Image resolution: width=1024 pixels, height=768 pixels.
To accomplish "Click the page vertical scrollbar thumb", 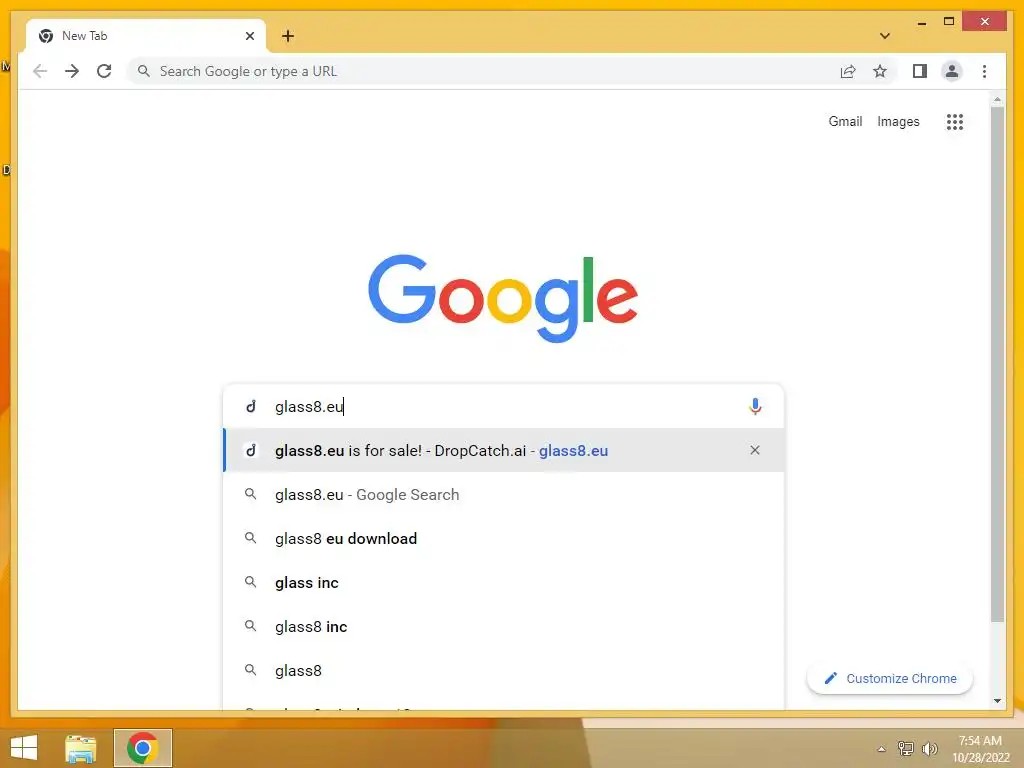I will 997,364.
